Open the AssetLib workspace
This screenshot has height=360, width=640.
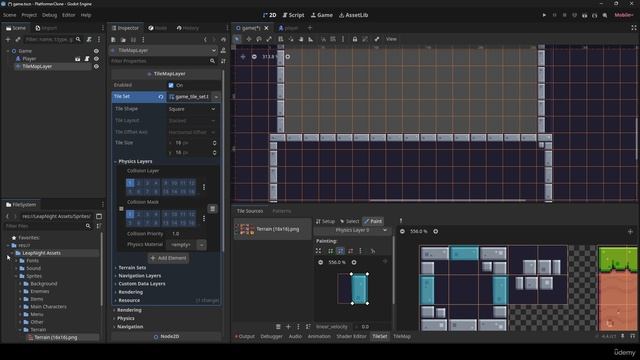point(353,15)
